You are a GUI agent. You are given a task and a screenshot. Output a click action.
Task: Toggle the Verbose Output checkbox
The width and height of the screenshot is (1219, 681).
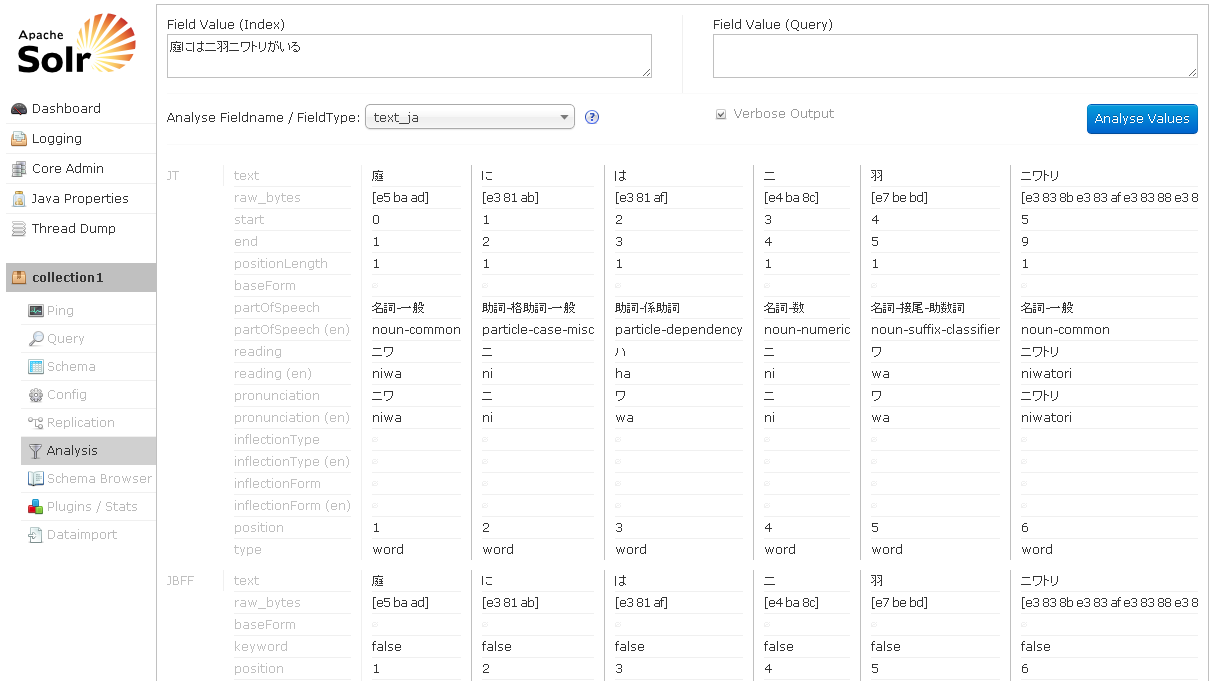click(721, 114)
